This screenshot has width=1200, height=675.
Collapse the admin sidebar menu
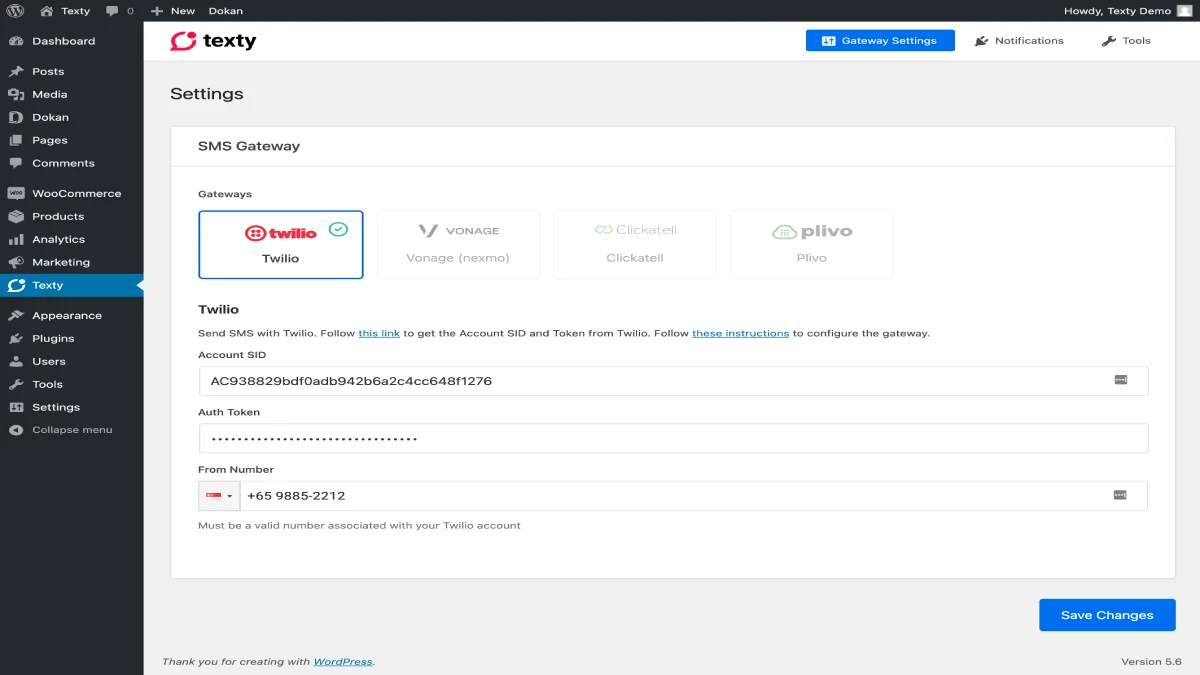60,430
